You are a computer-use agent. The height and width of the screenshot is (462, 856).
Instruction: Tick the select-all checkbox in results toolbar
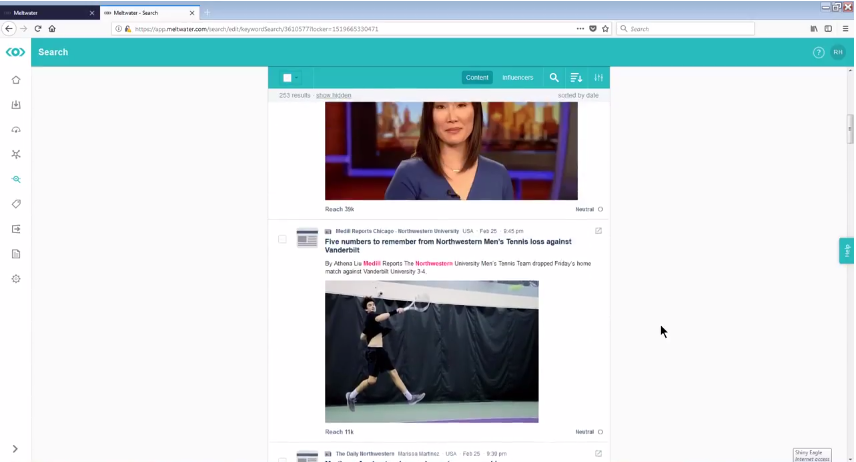point(287,78)
